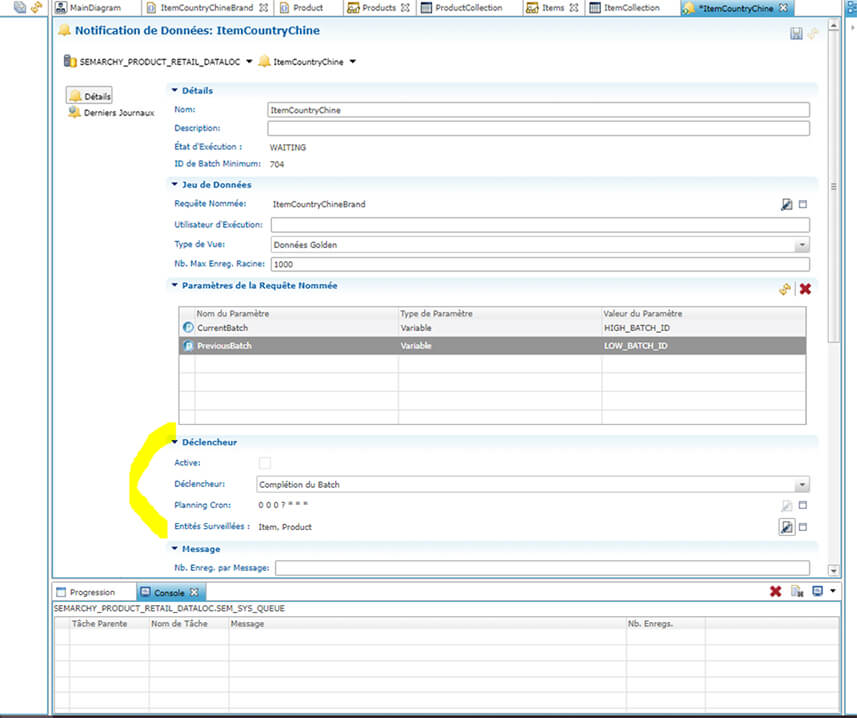This screenshot has width=857, height=718.
Task: Switch to the Progression tab
Action: tap(91, 592)
